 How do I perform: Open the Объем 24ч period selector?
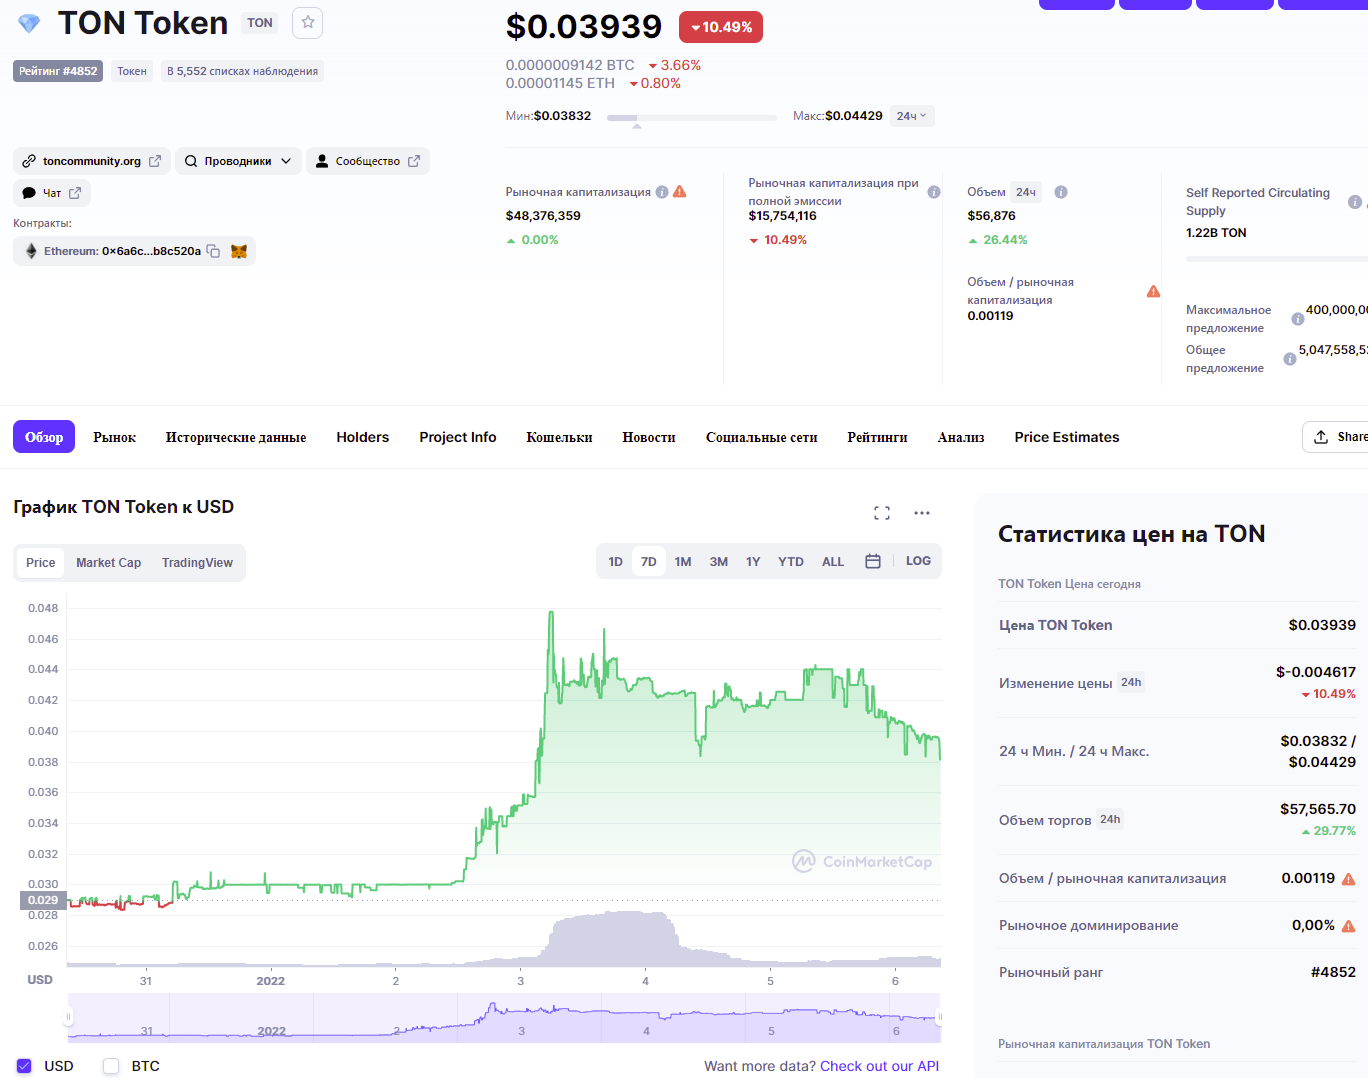click(x=1026, y=192)
